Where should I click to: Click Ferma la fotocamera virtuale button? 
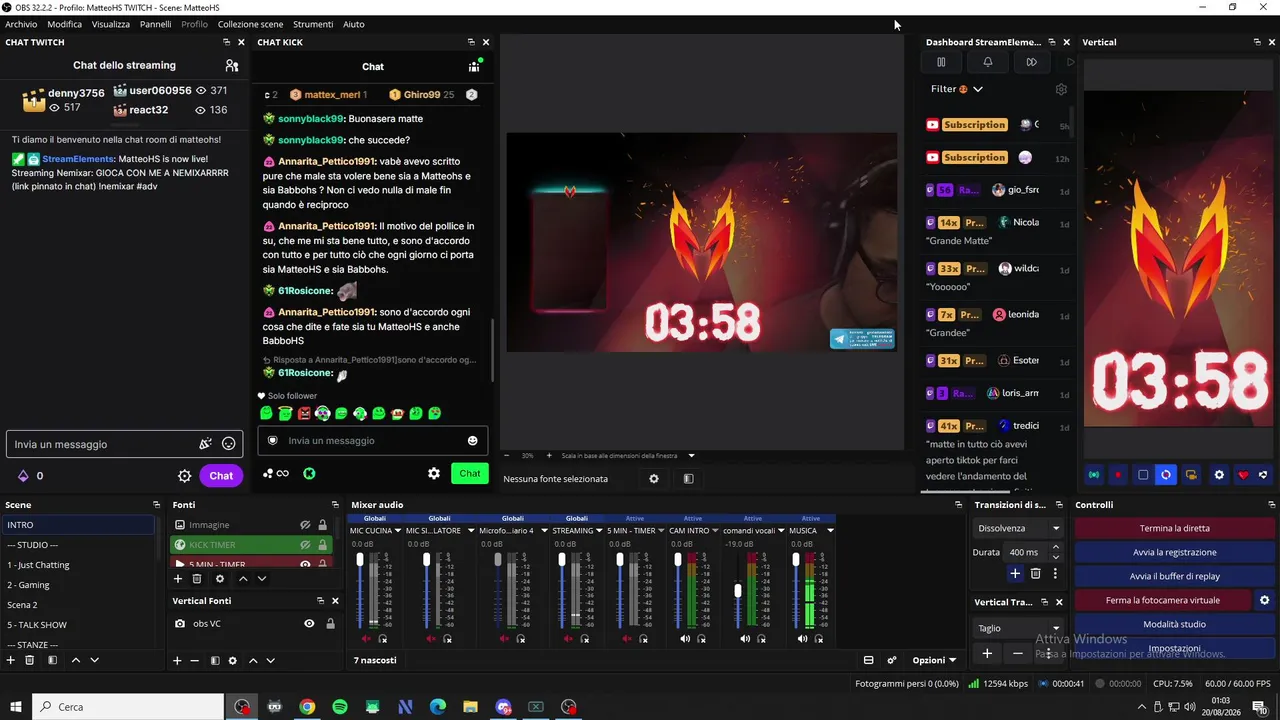tap(1163, 600)
